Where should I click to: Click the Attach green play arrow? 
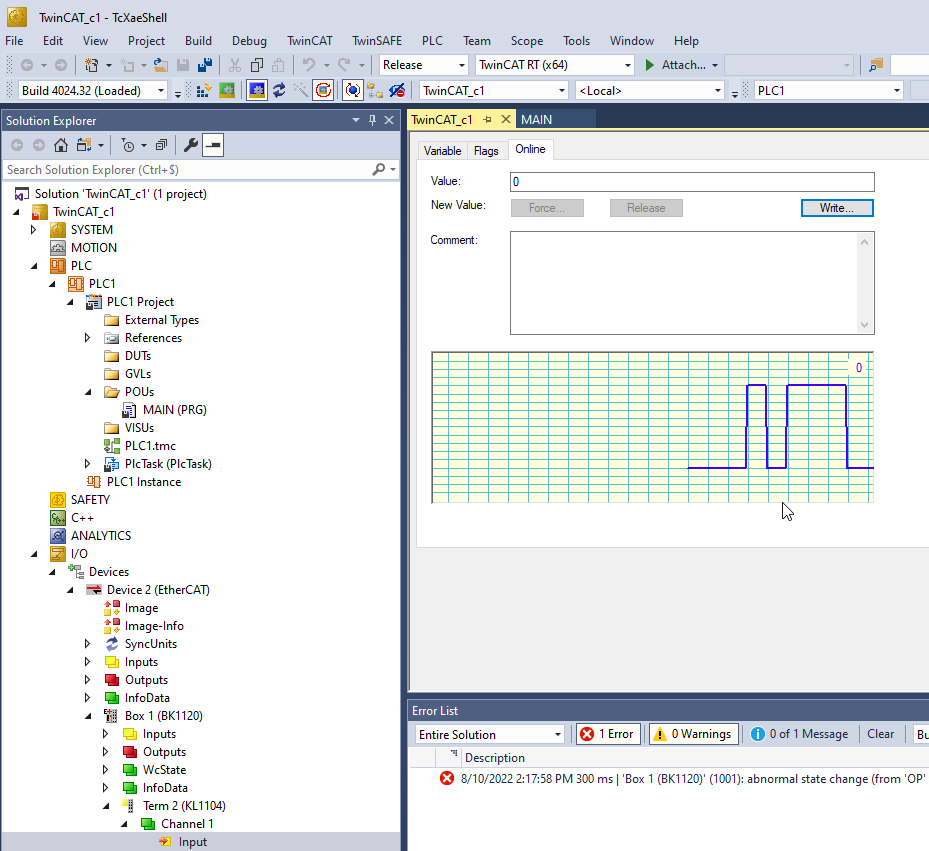(649, 65)
